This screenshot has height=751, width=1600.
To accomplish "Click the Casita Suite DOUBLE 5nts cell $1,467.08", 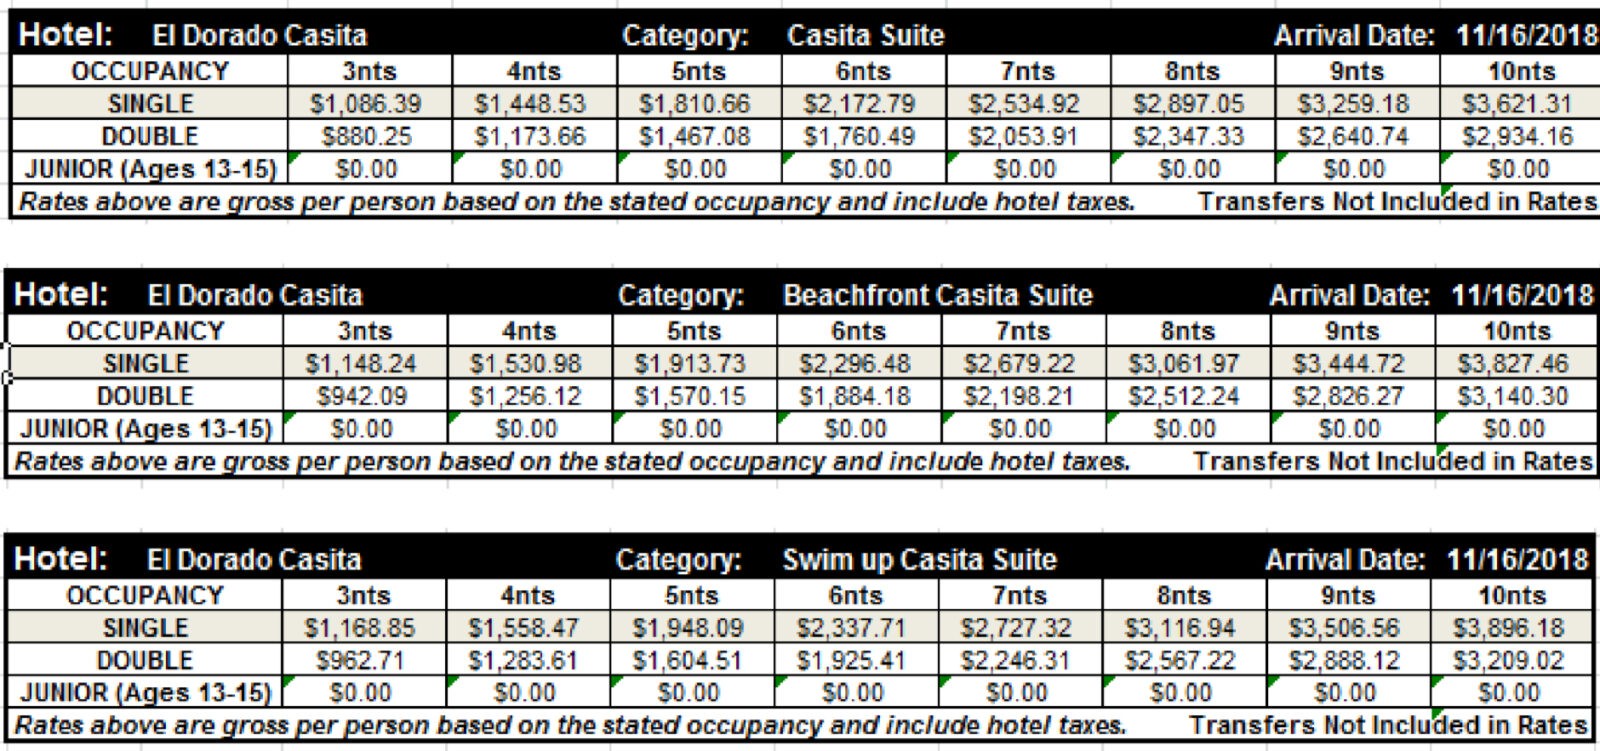I will coord(698,136).
